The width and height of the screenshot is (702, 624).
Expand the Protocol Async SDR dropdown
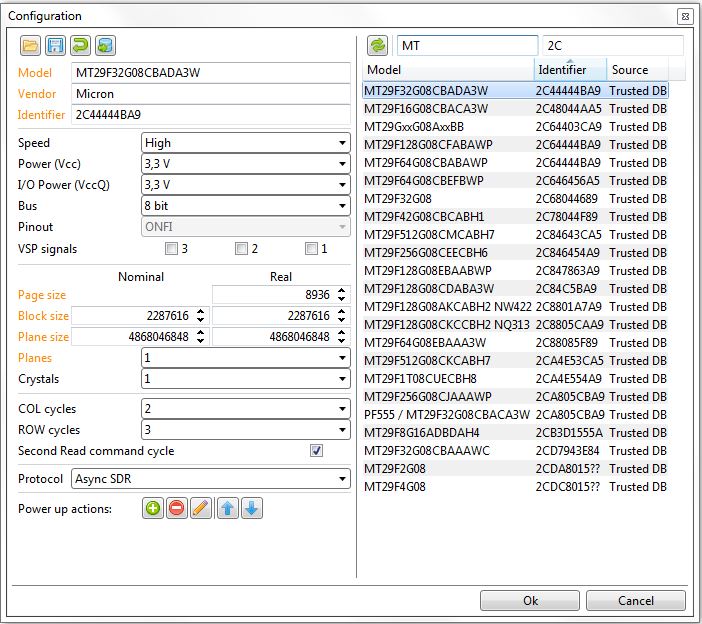(x=211, y=479)
